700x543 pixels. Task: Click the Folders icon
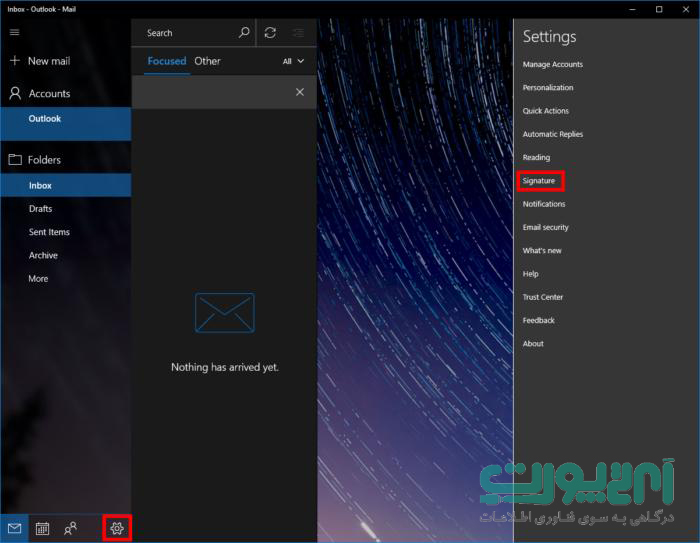pos(15,159)
